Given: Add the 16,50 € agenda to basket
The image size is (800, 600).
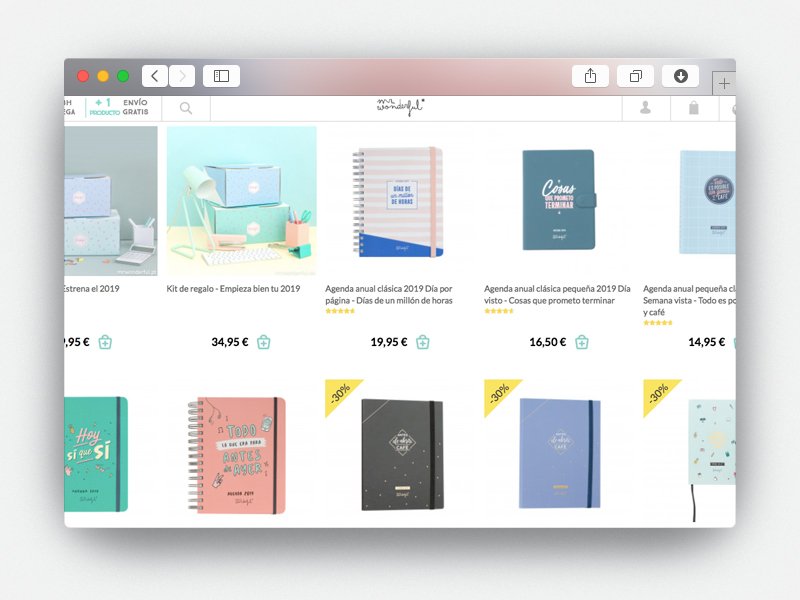Looking at the screenshot, I should (582, 342).
